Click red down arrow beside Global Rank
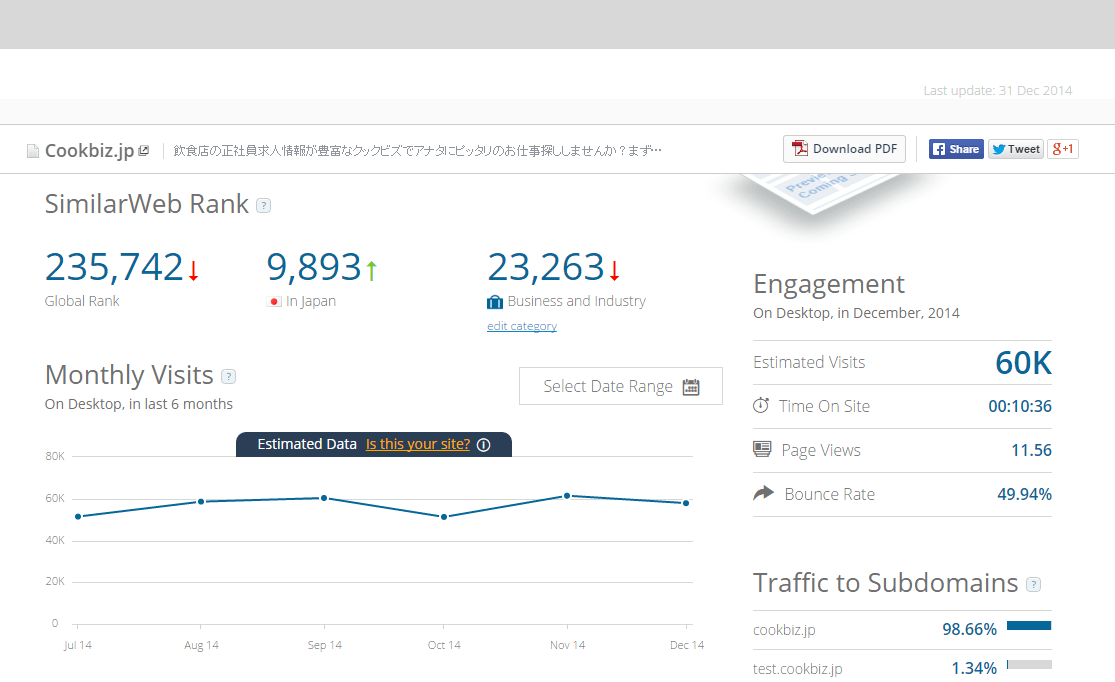This screenshot has width=1115, height=682. tap(193, 270)
